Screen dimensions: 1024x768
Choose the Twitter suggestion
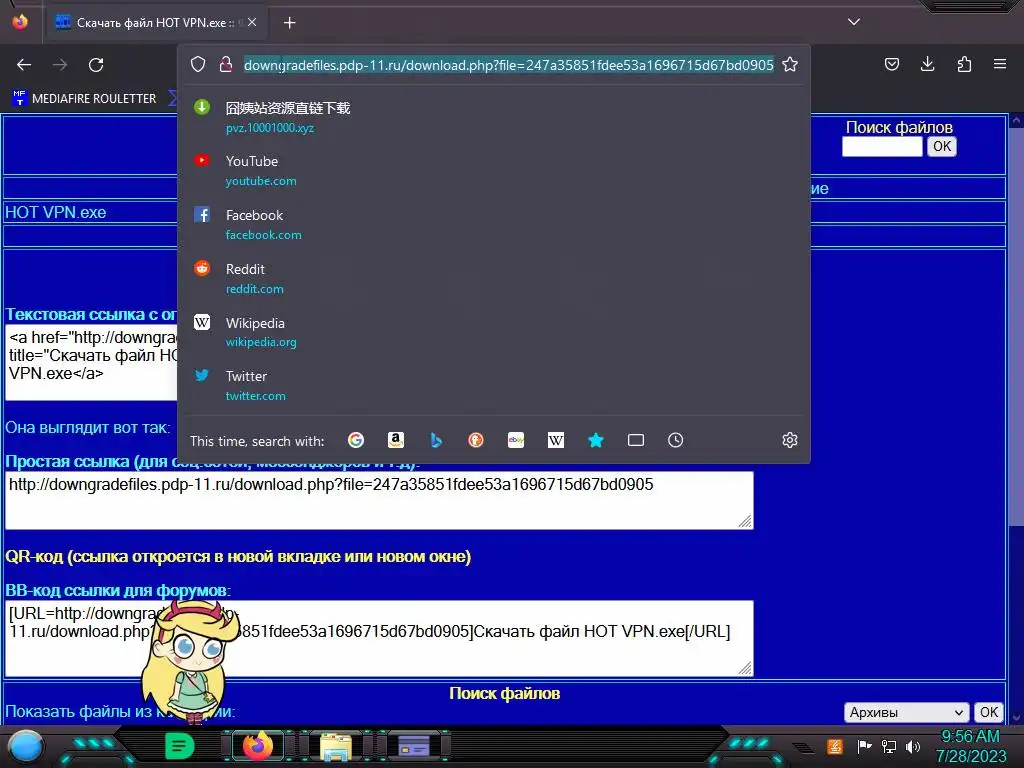[494, 385]
